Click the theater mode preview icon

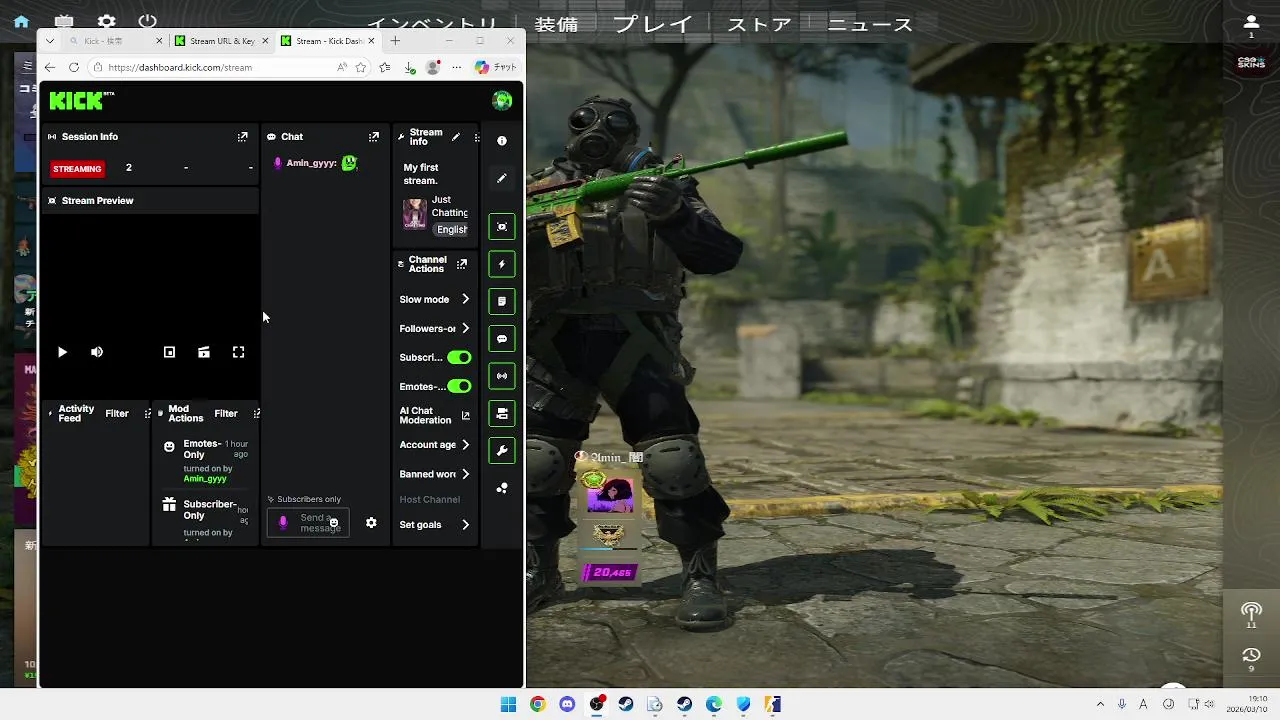click(204, 352)
